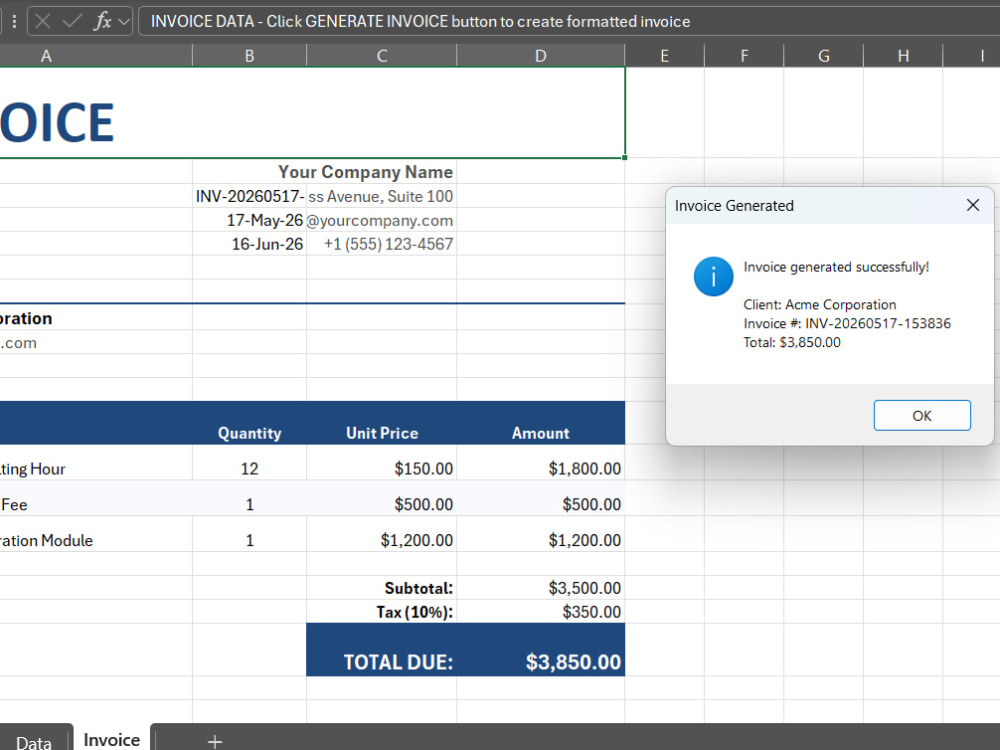1000x750 pixels.
Task: Select column A header
Action: click(x=96, y=56)
